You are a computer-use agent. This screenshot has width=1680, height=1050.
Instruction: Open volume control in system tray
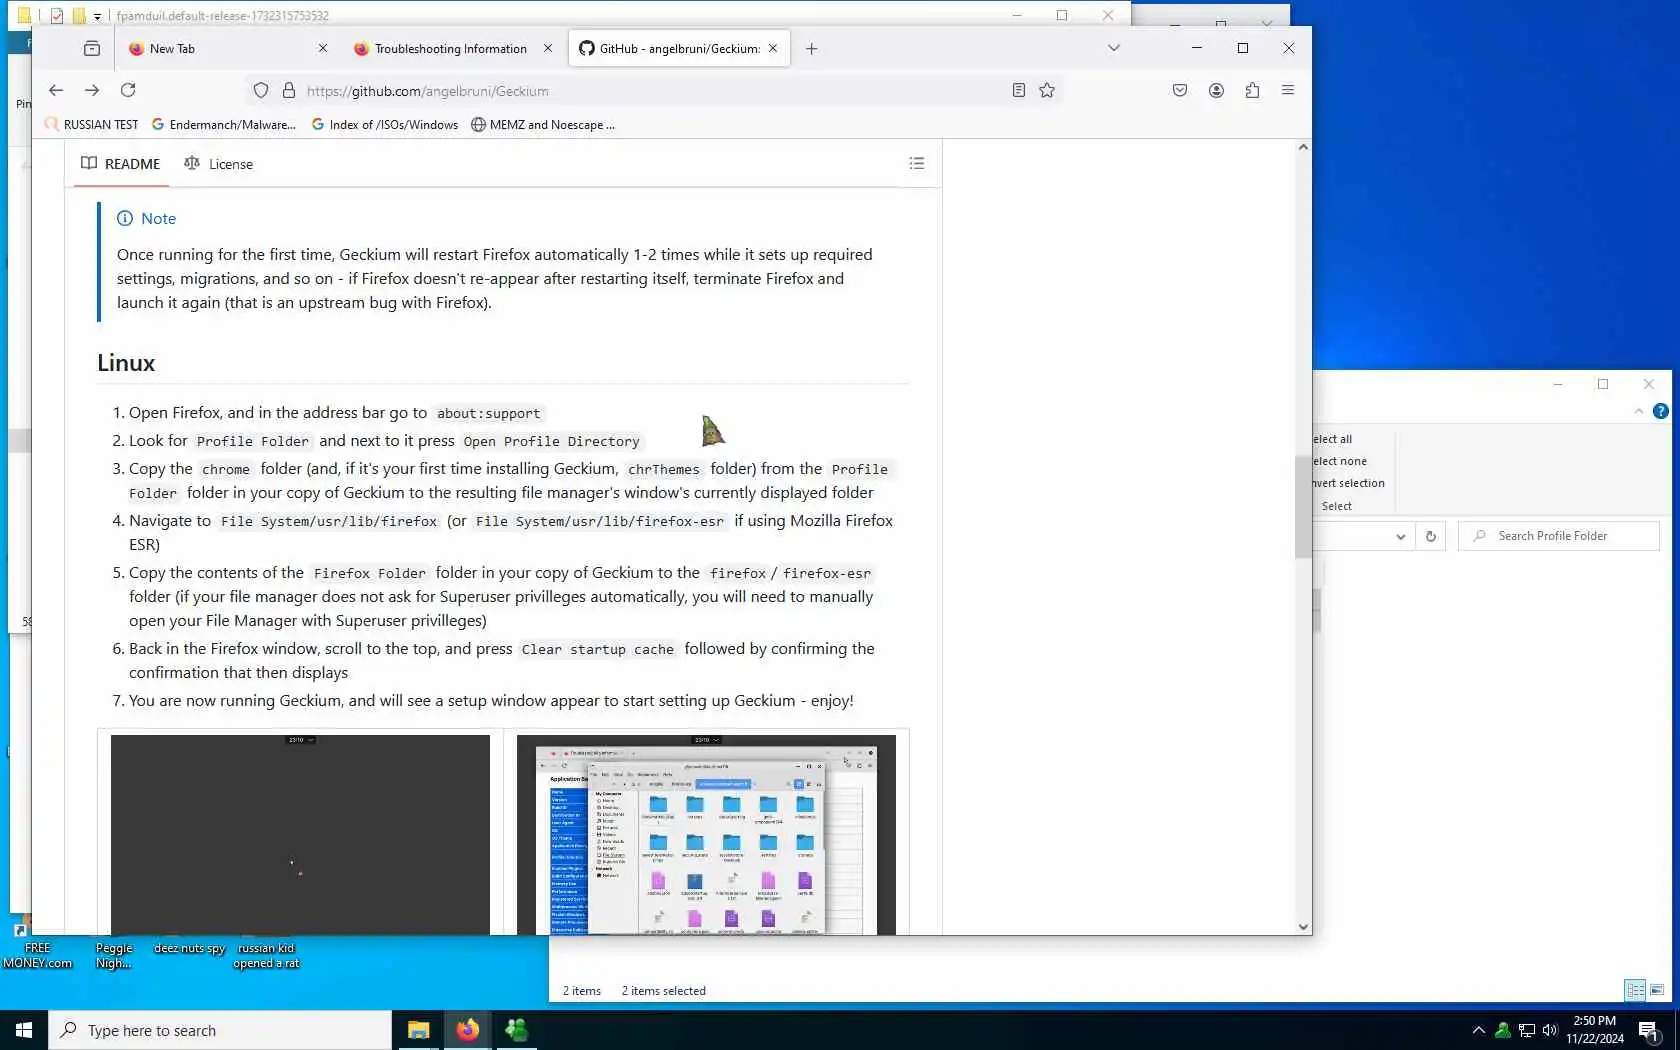(x=1550, y=1030)
